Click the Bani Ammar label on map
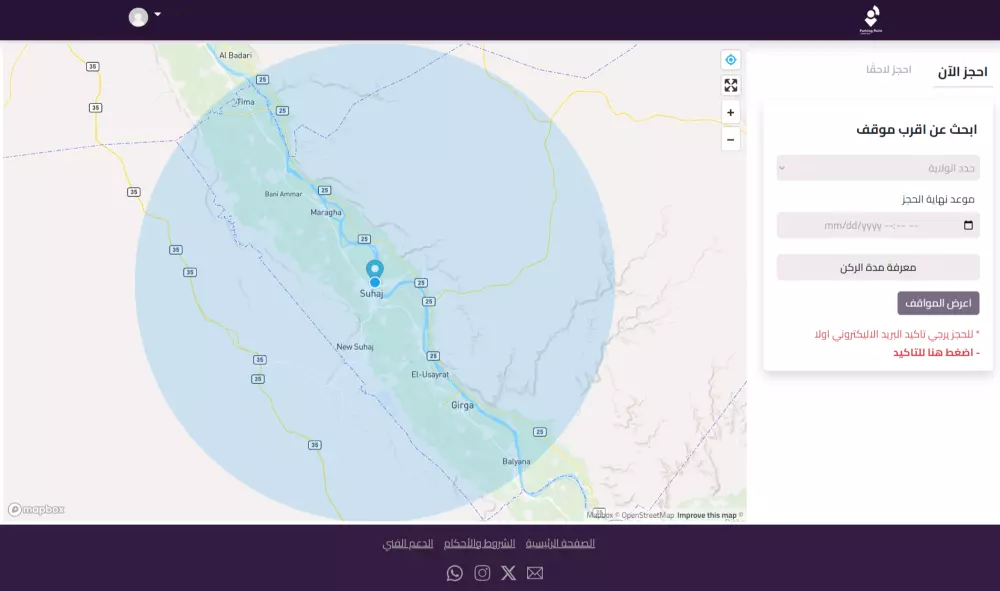 (x=283, y=194)
